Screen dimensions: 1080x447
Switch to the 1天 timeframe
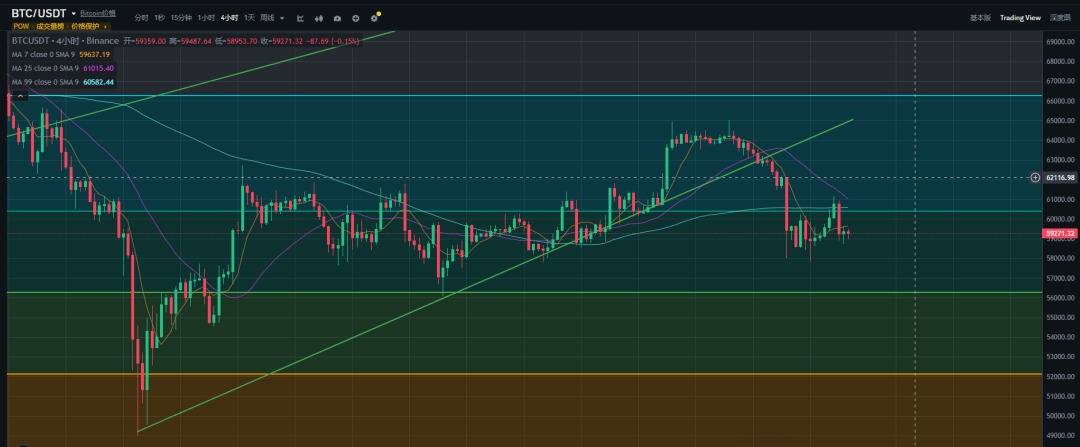click(x=249, y=18)
